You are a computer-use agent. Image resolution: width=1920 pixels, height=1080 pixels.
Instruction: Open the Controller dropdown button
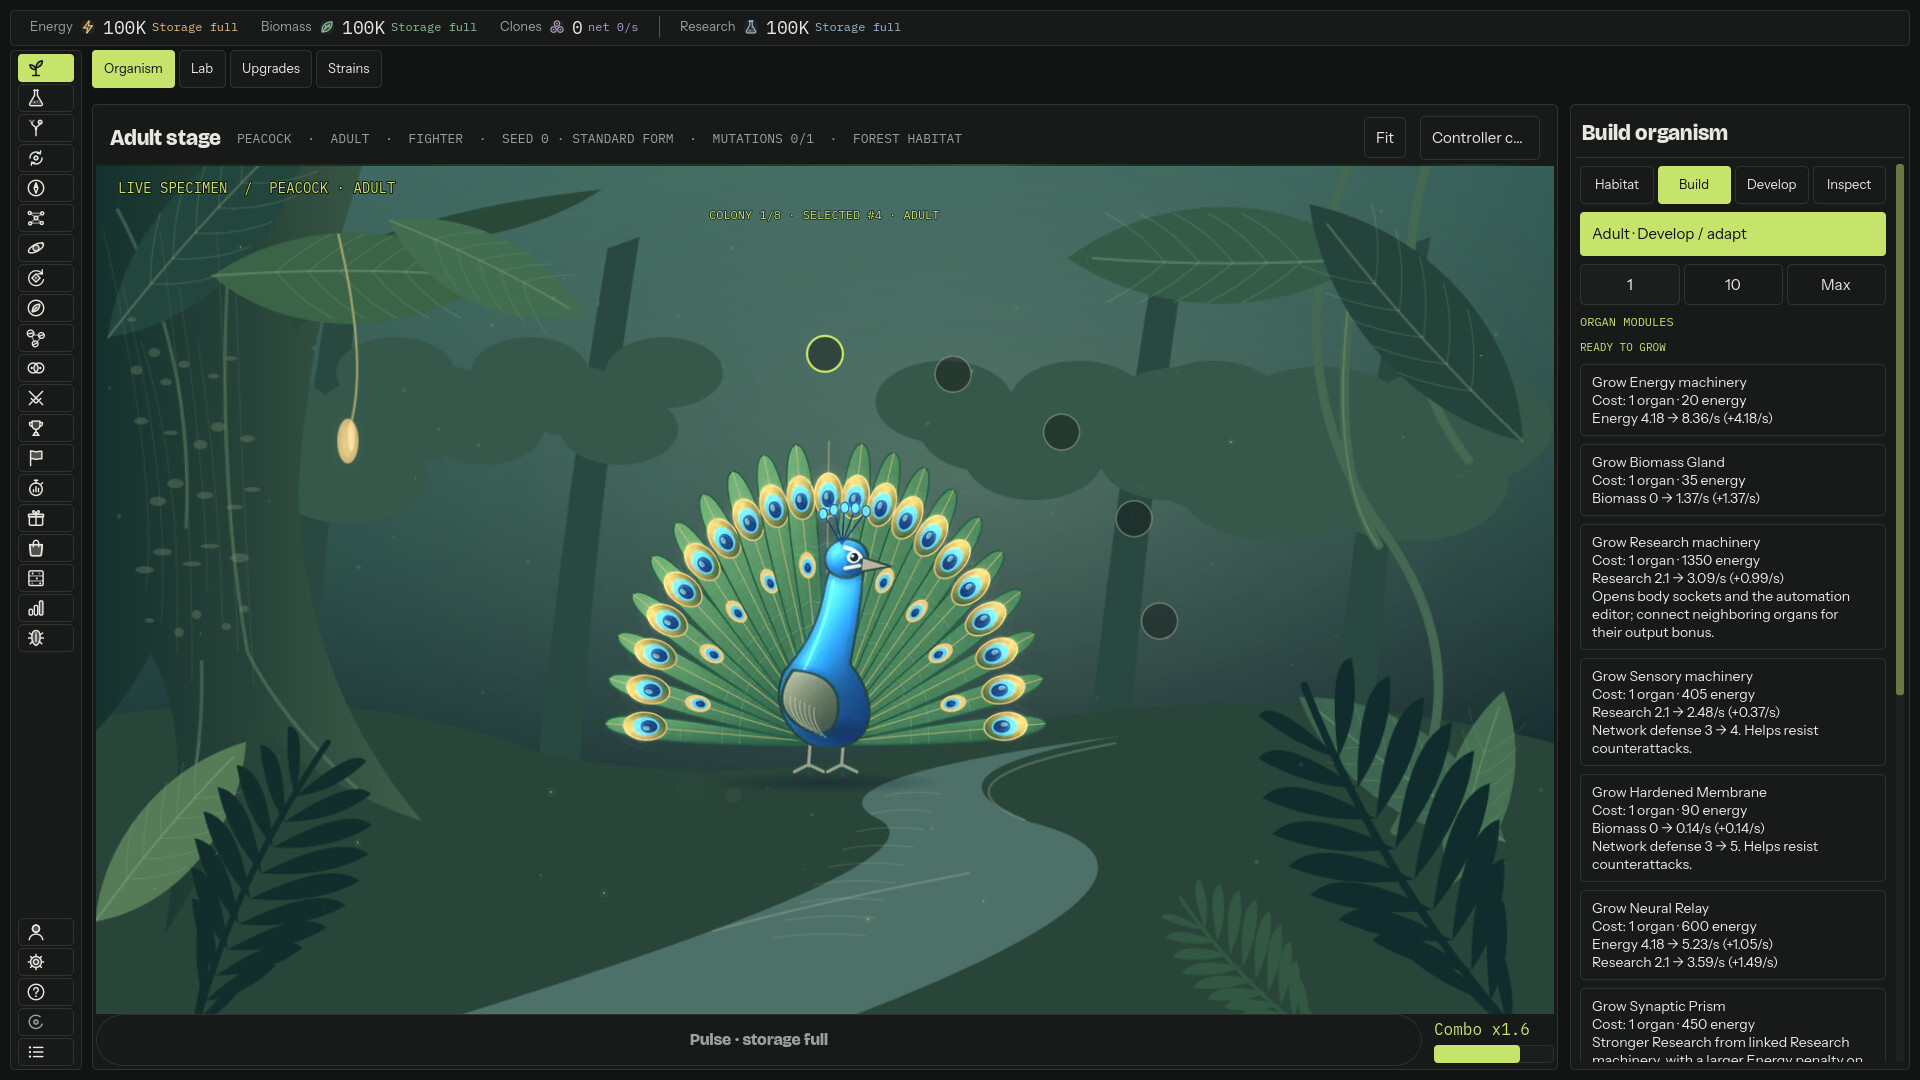point(1479,138)
